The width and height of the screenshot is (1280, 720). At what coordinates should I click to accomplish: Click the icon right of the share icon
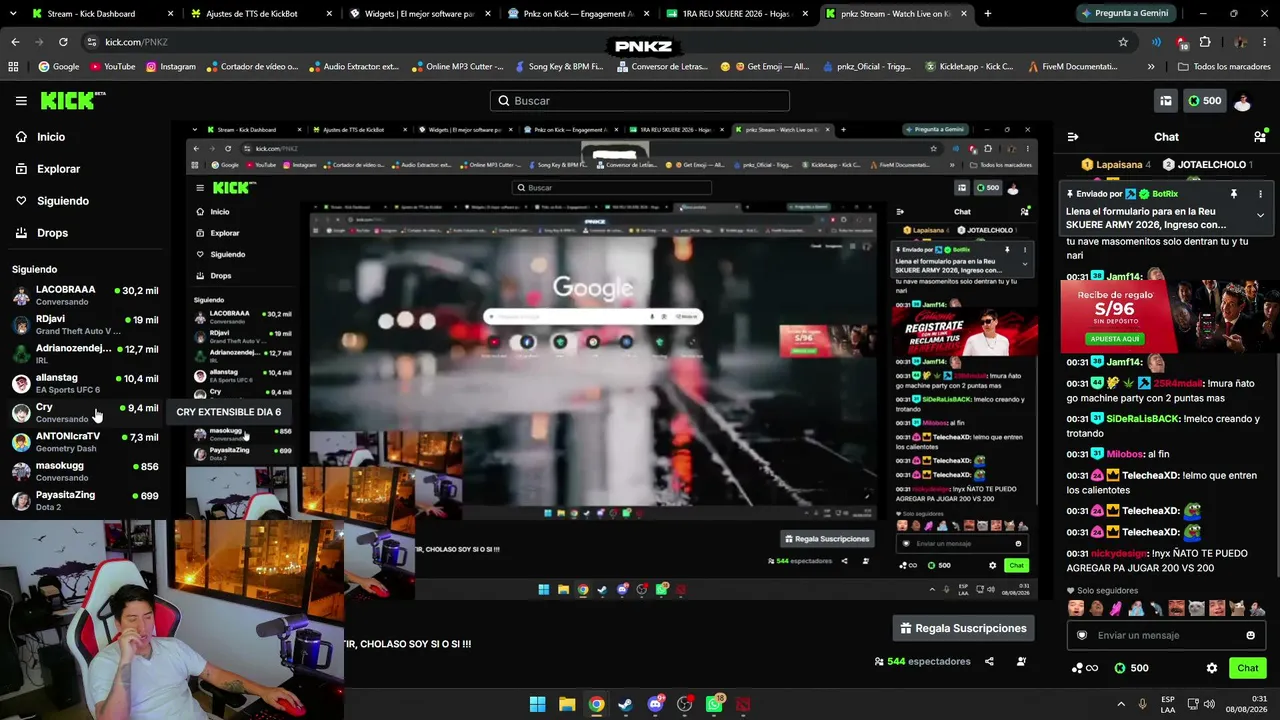pos(1021,661)
